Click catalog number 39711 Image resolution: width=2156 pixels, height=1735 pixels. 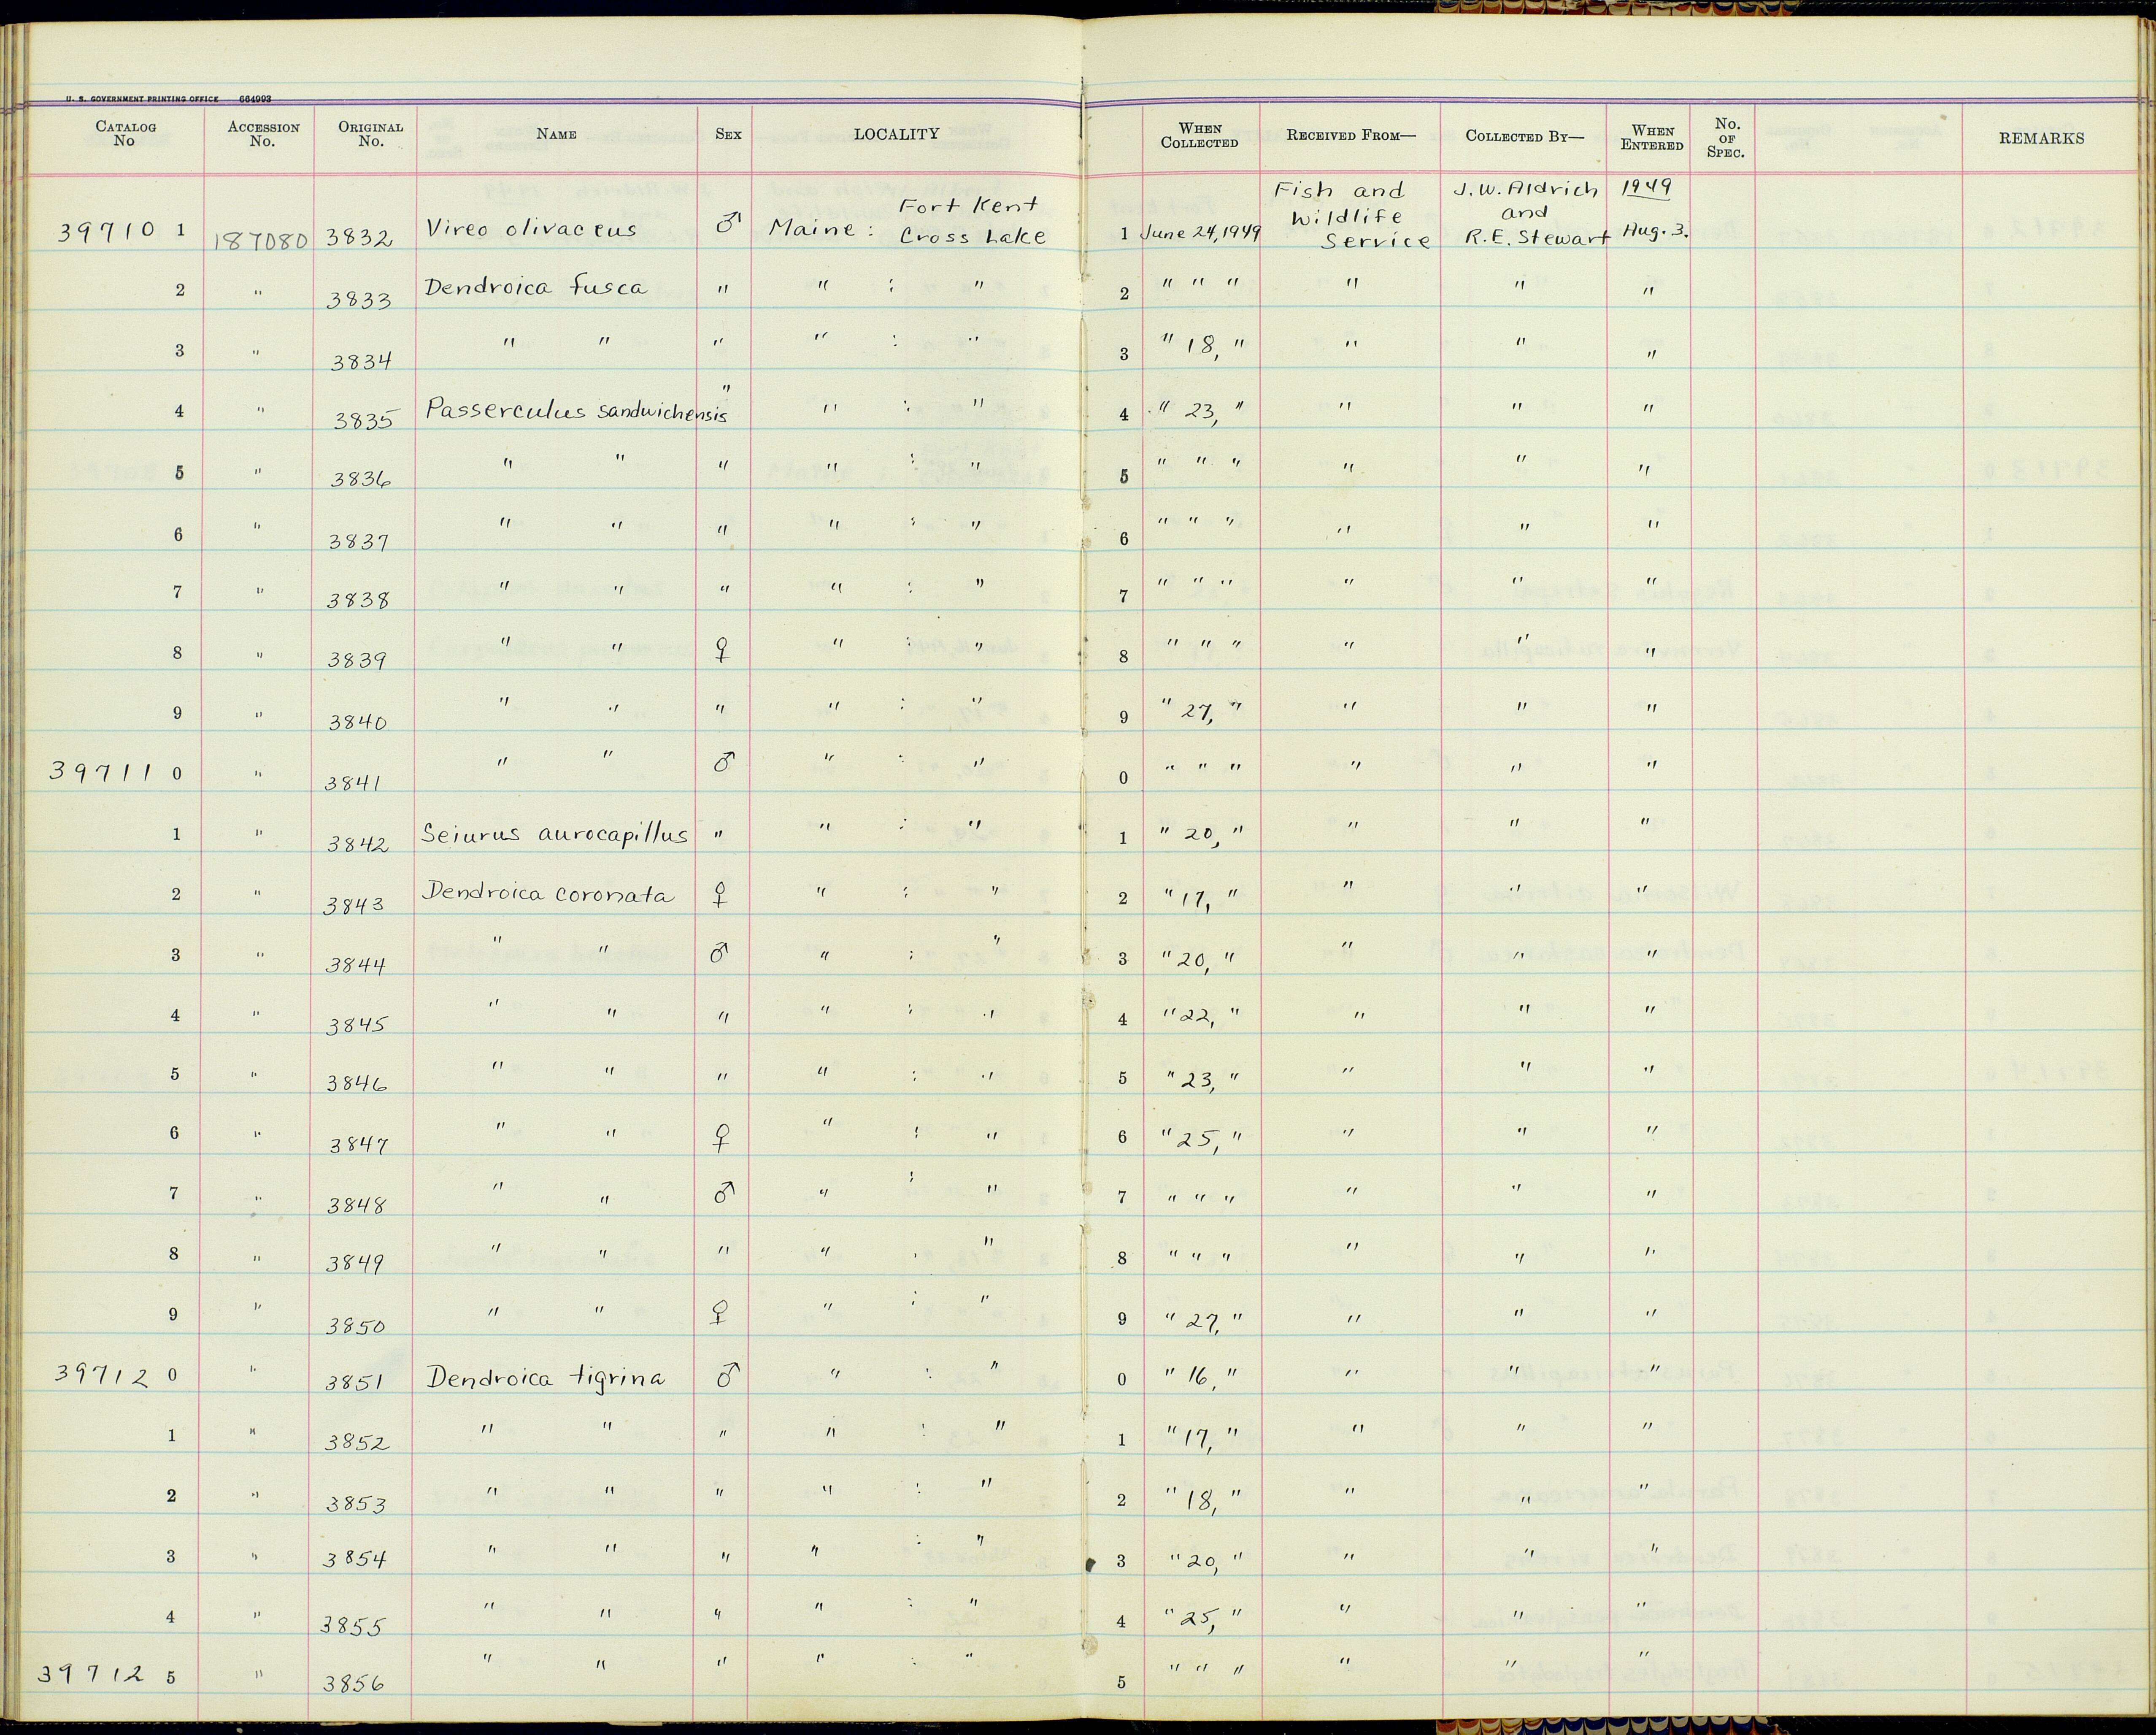pos(100,771)
